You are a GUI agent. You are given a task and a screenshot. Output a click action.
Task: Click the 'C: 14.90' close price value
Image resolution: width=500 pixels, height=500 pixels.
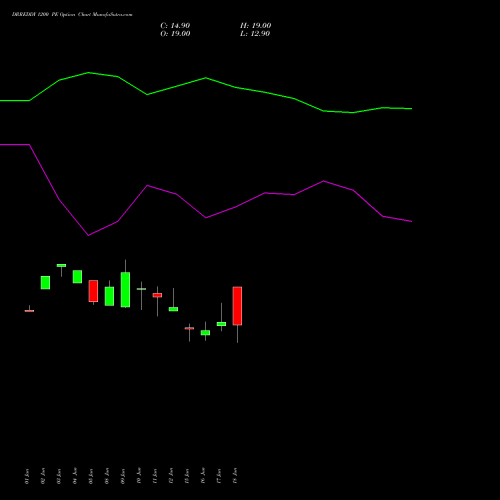click(x=175, y=26)
